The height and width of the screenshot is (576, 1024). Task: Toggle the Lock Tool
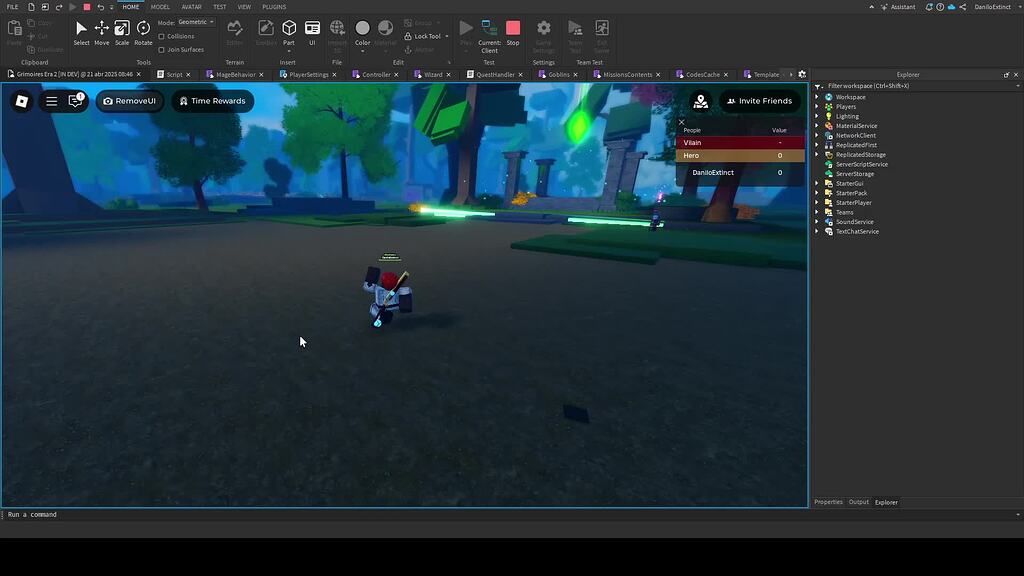coord(425,36)
